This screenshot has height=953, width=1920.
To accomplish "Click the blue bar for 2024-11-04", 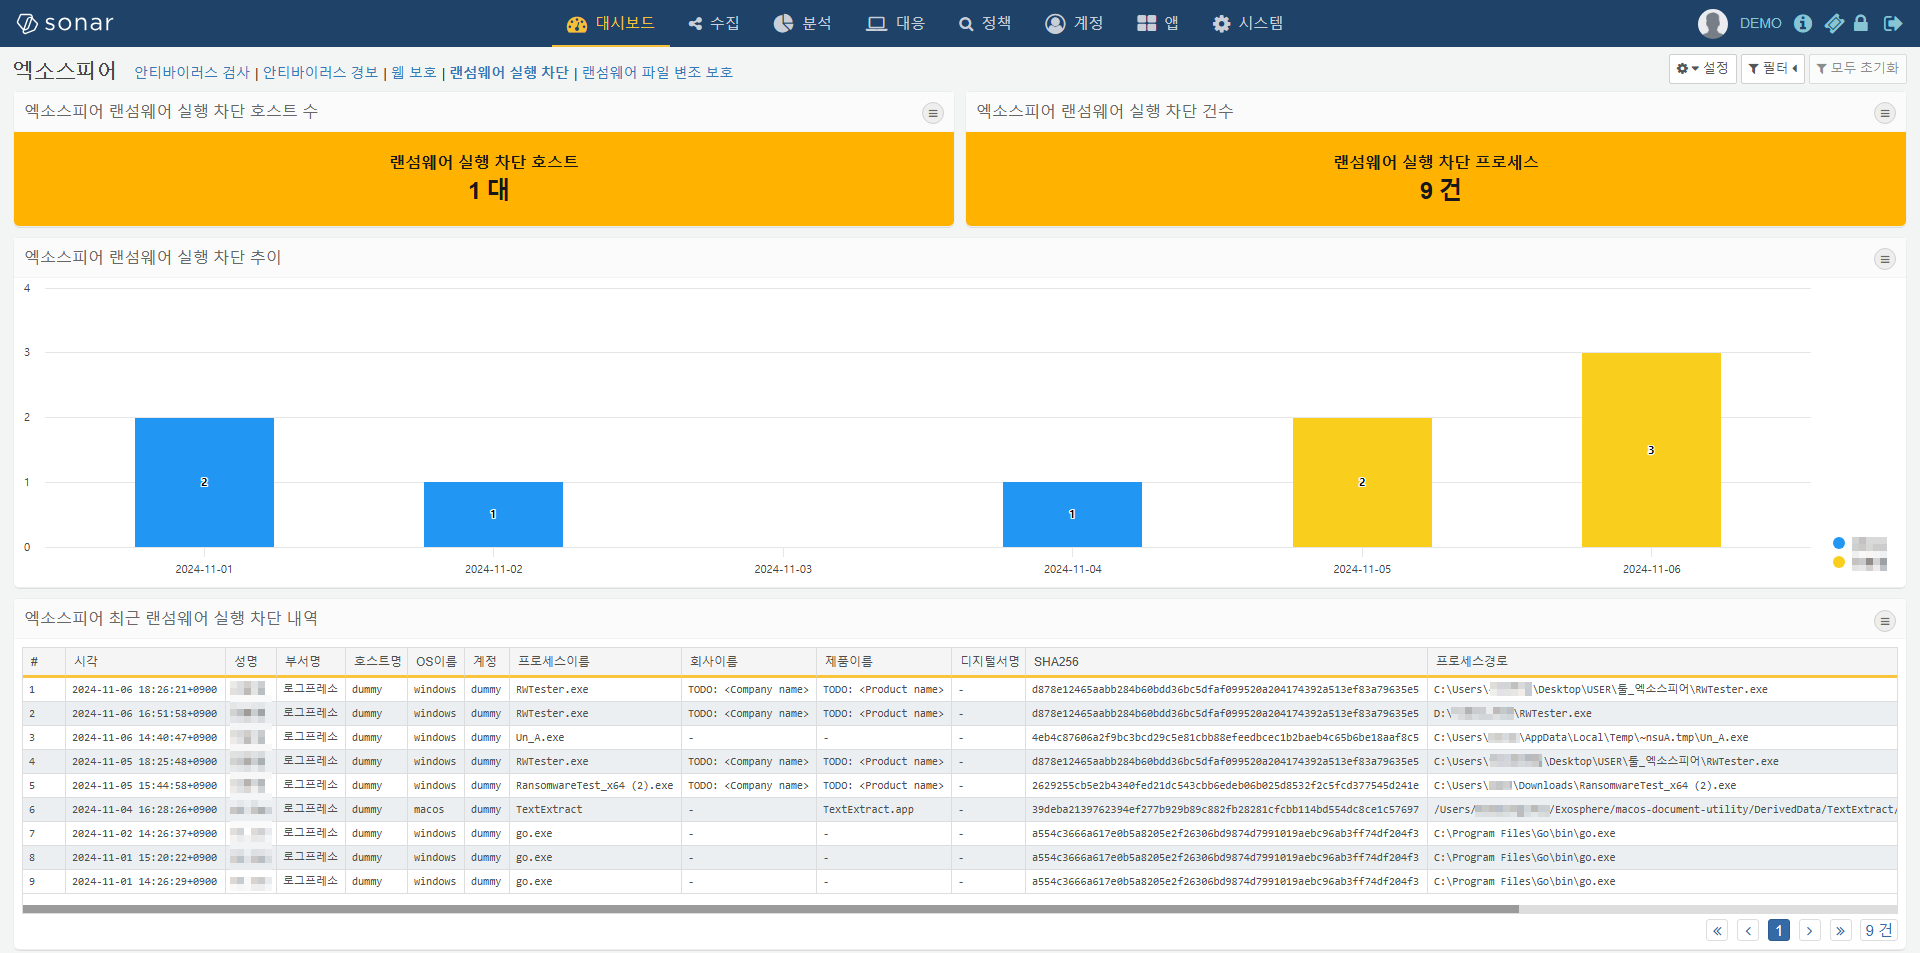I will 1072,514.
